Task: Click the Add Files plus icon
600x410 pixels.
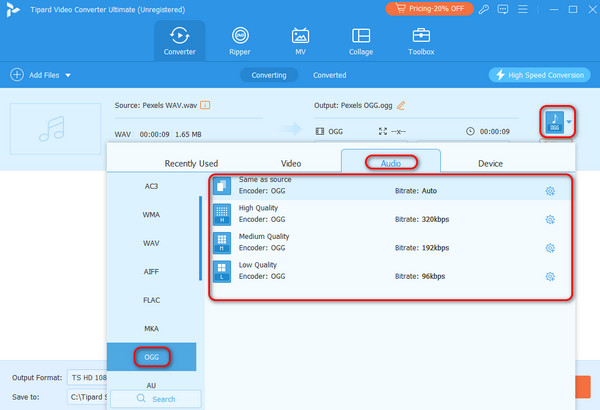Action: (x=17, y=75)
